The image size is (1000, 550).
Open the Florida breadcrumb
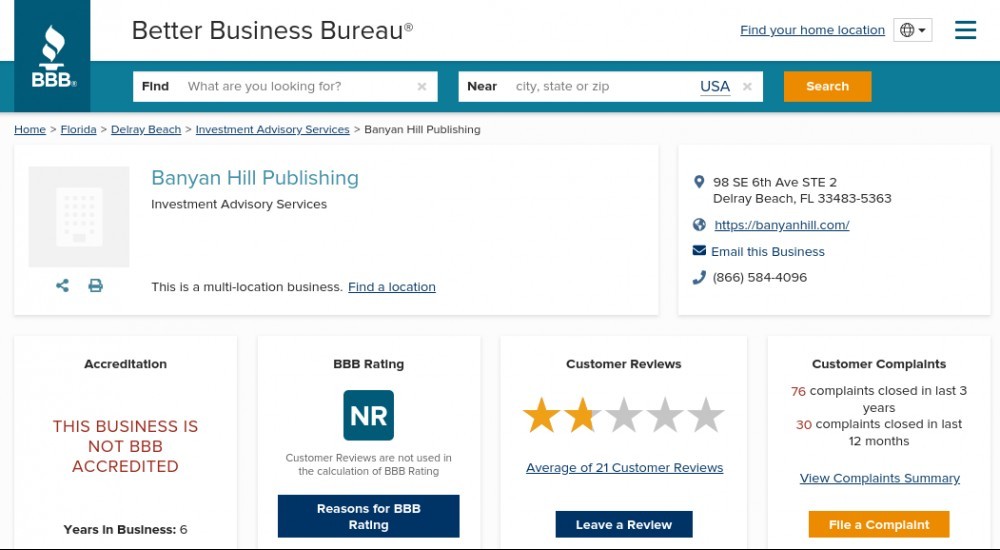[x=78, y=130]
